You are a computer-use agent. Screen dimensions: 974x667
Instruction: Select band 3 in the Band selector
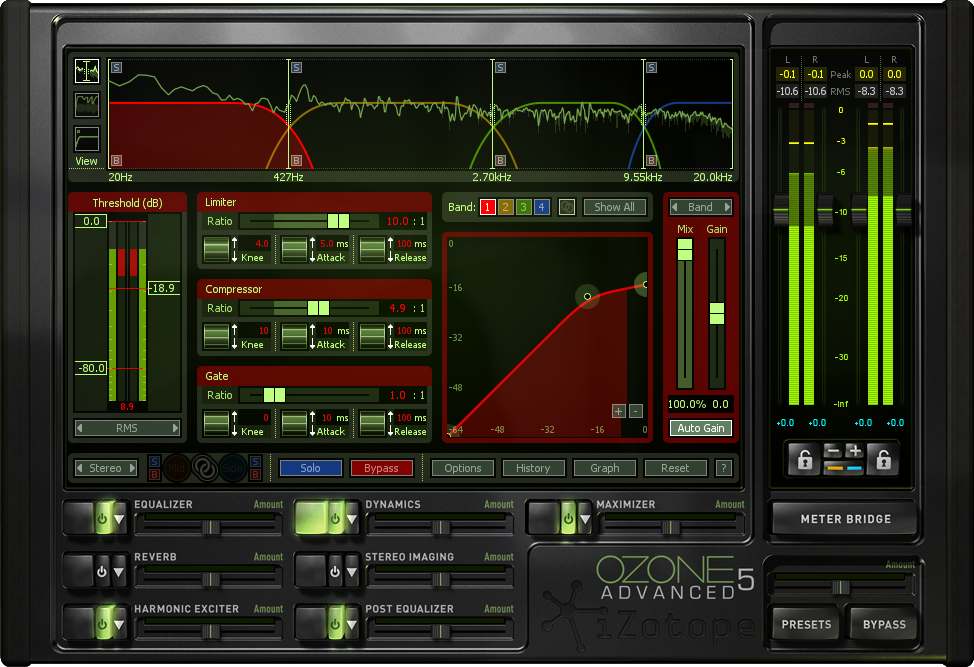click(x=524, y=207)
